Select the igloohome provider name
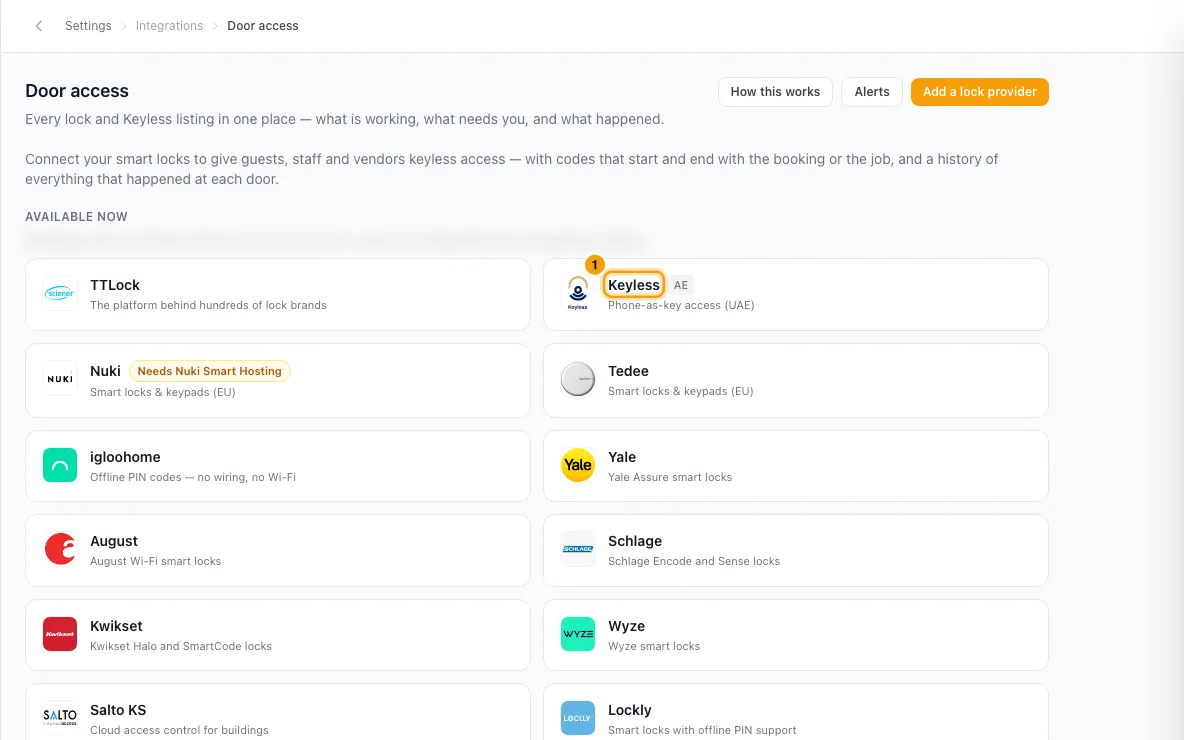This screenshot has width=1184, height=740. (125, 457)
